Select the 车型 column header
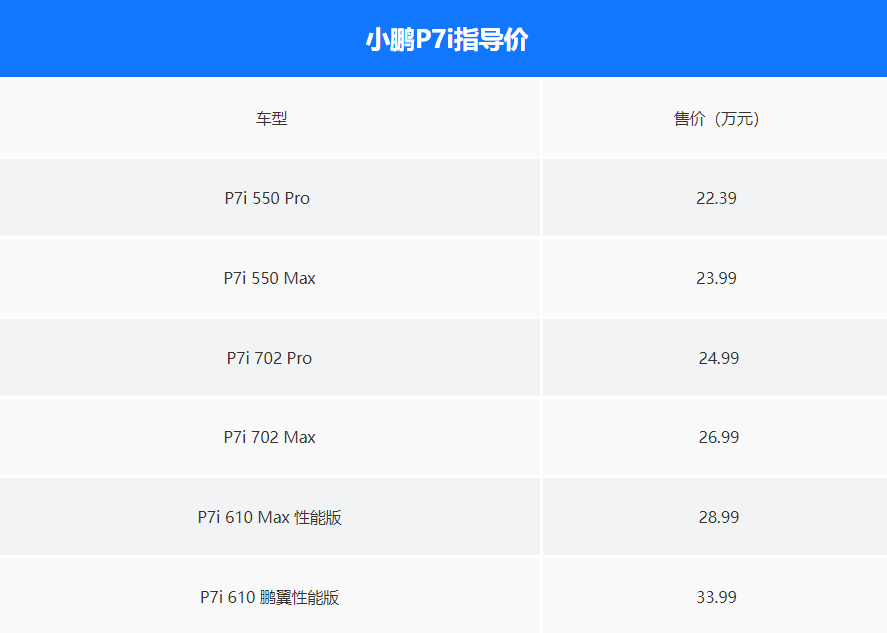Viewport: 887px width, 633px height. coord(272,118)
